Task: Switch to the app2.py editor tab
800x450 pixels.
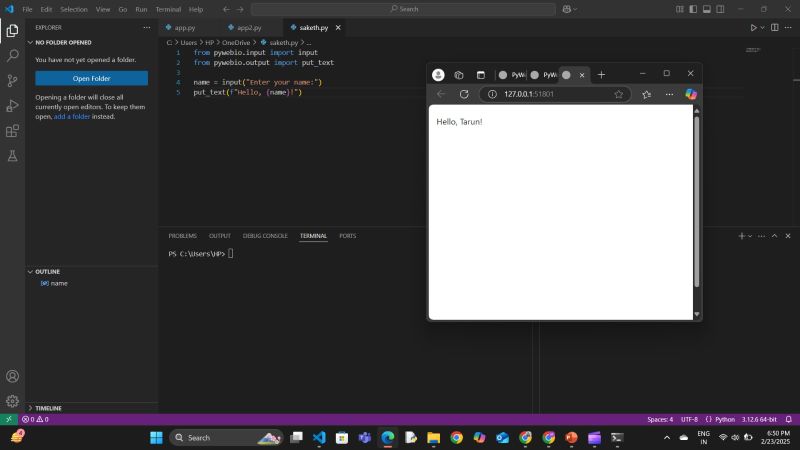Action: [249, 28]
